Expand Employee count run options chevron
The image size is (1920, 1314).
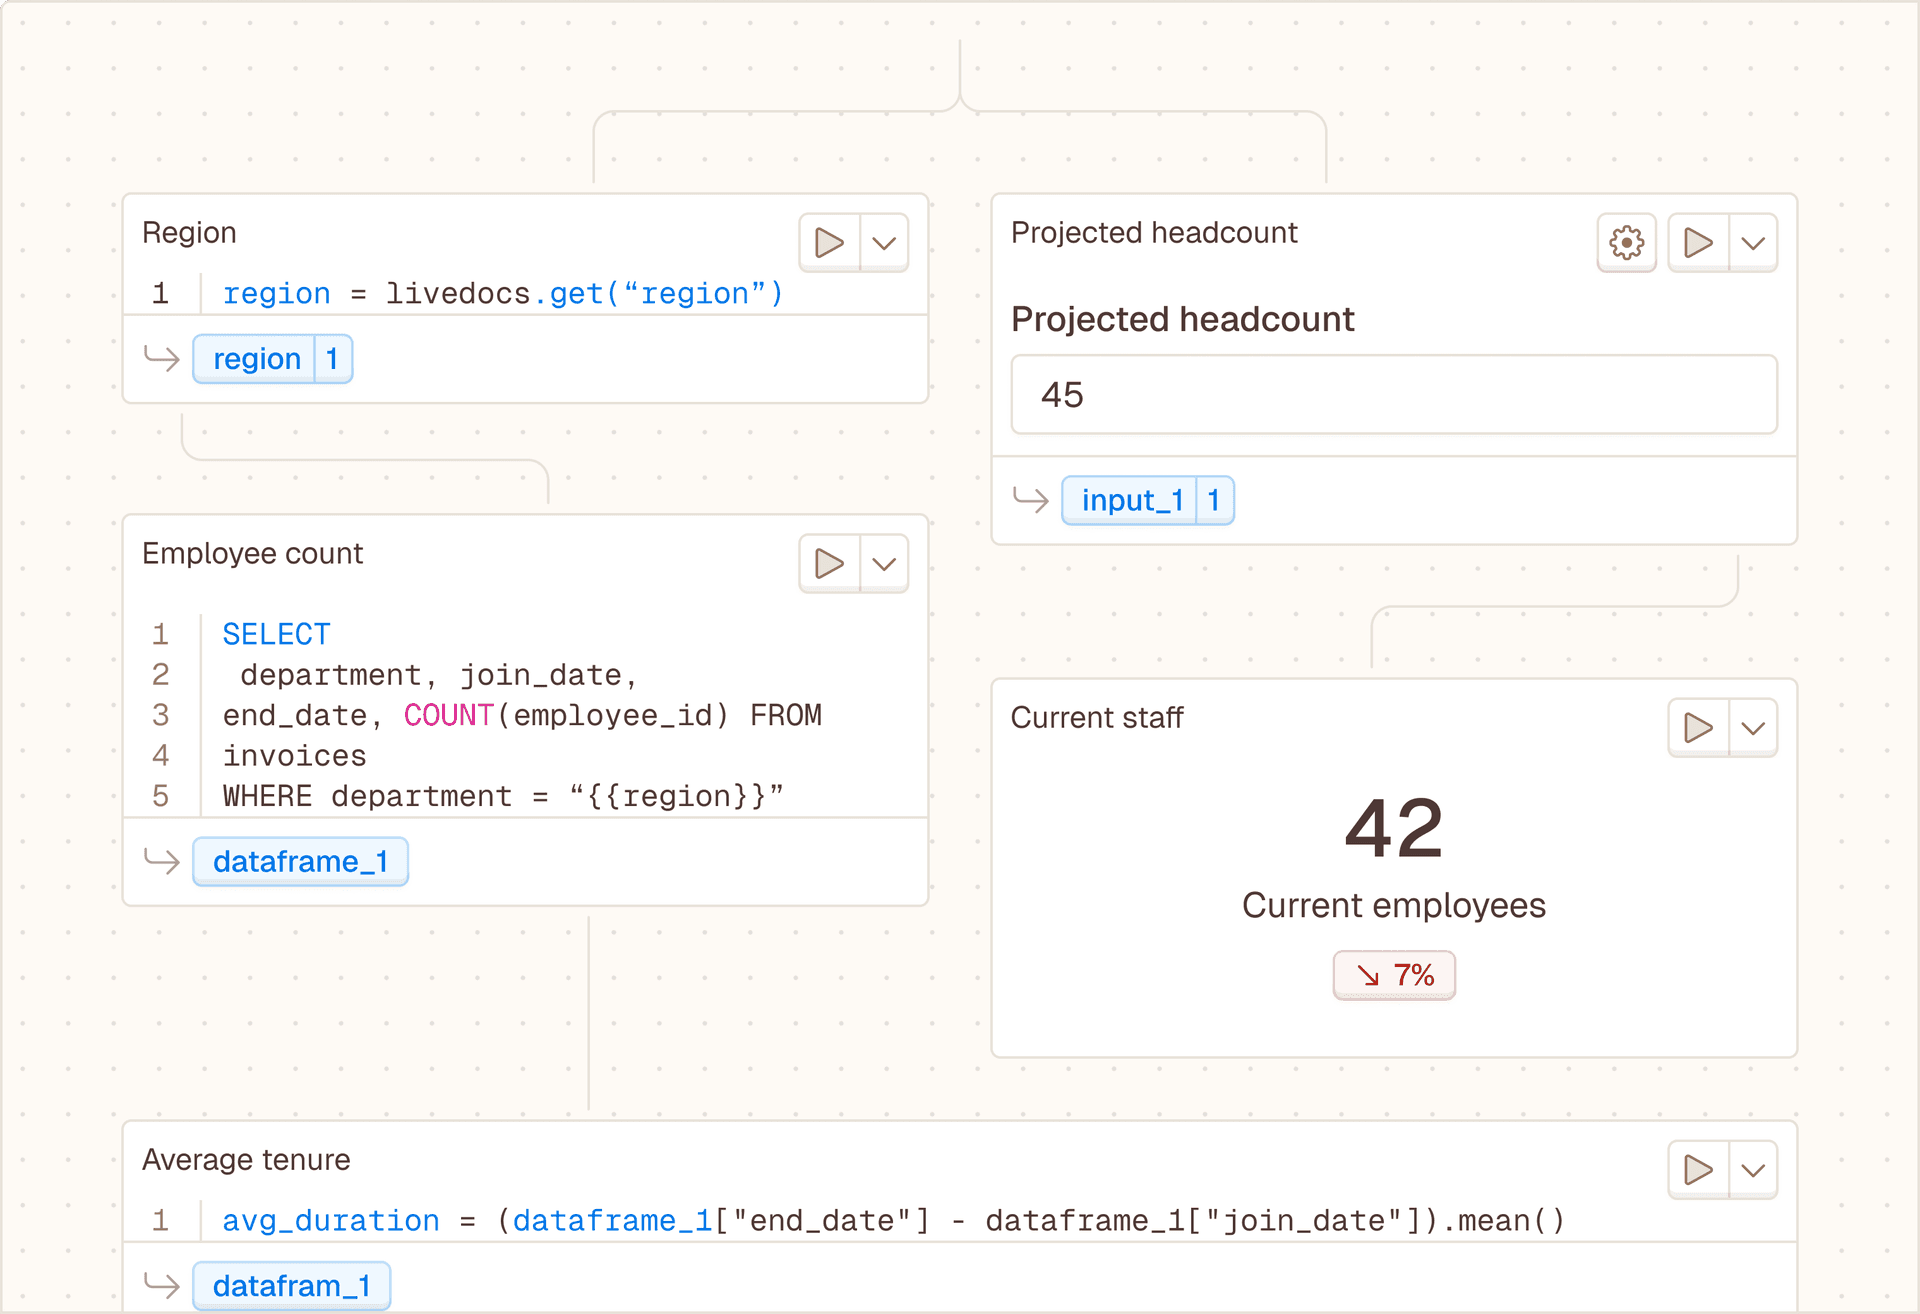pyautogui.click(x=884, y=564)
